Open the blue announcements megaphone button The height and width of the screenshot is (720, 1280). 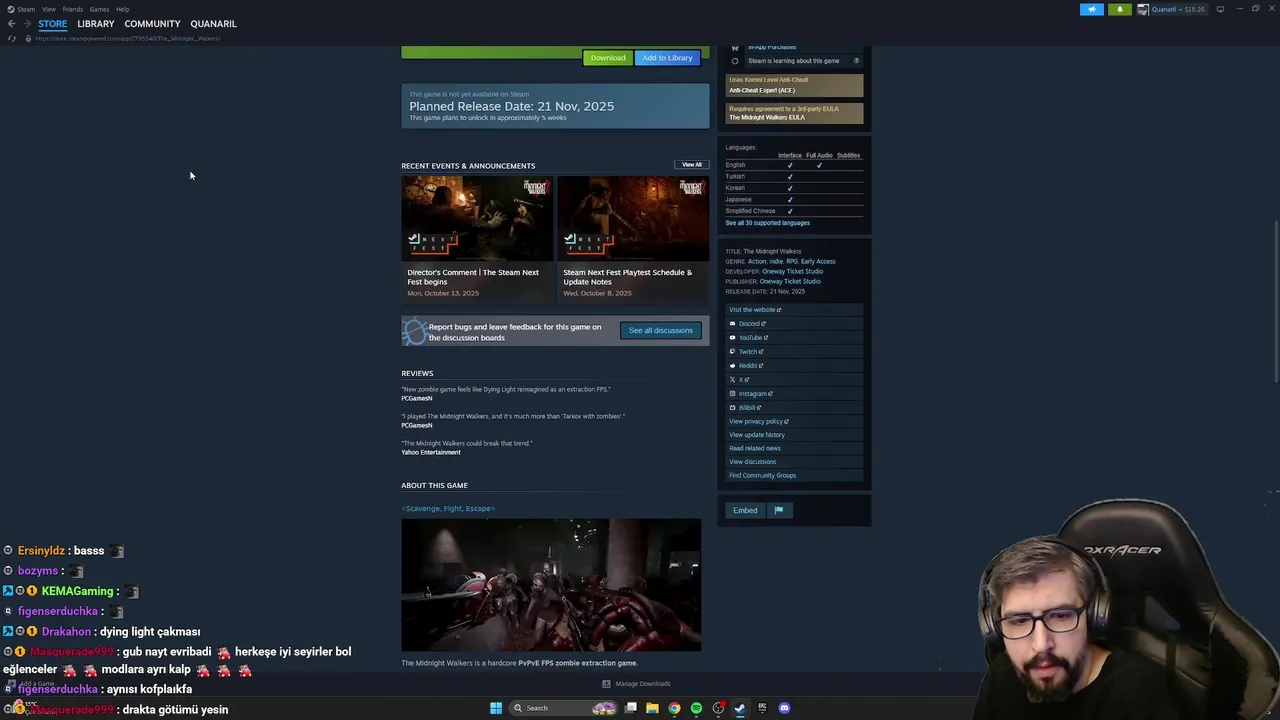(x=1092, y=9)
